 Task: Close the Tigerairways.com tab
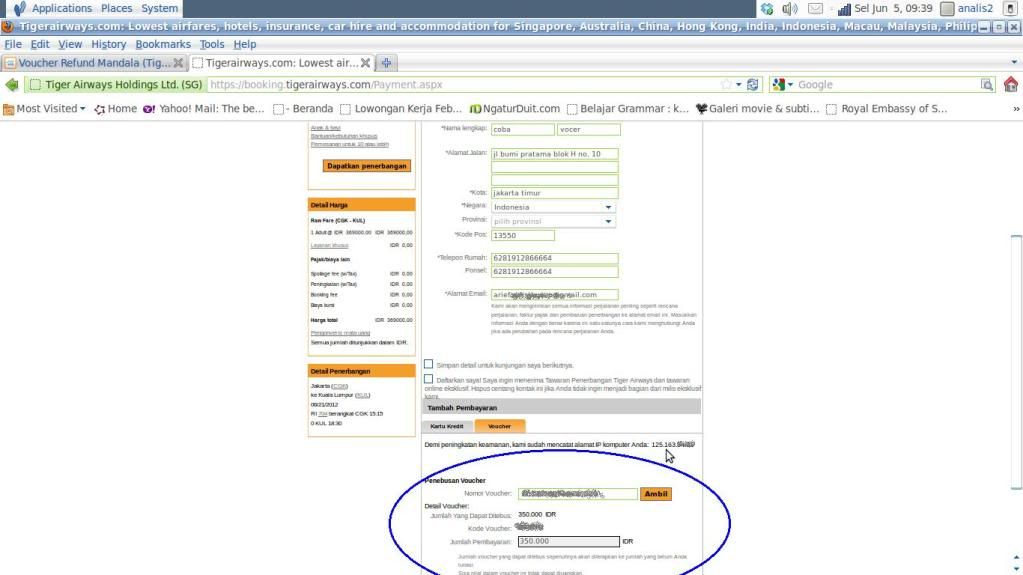pyautogui.click(x=365, y=63)
